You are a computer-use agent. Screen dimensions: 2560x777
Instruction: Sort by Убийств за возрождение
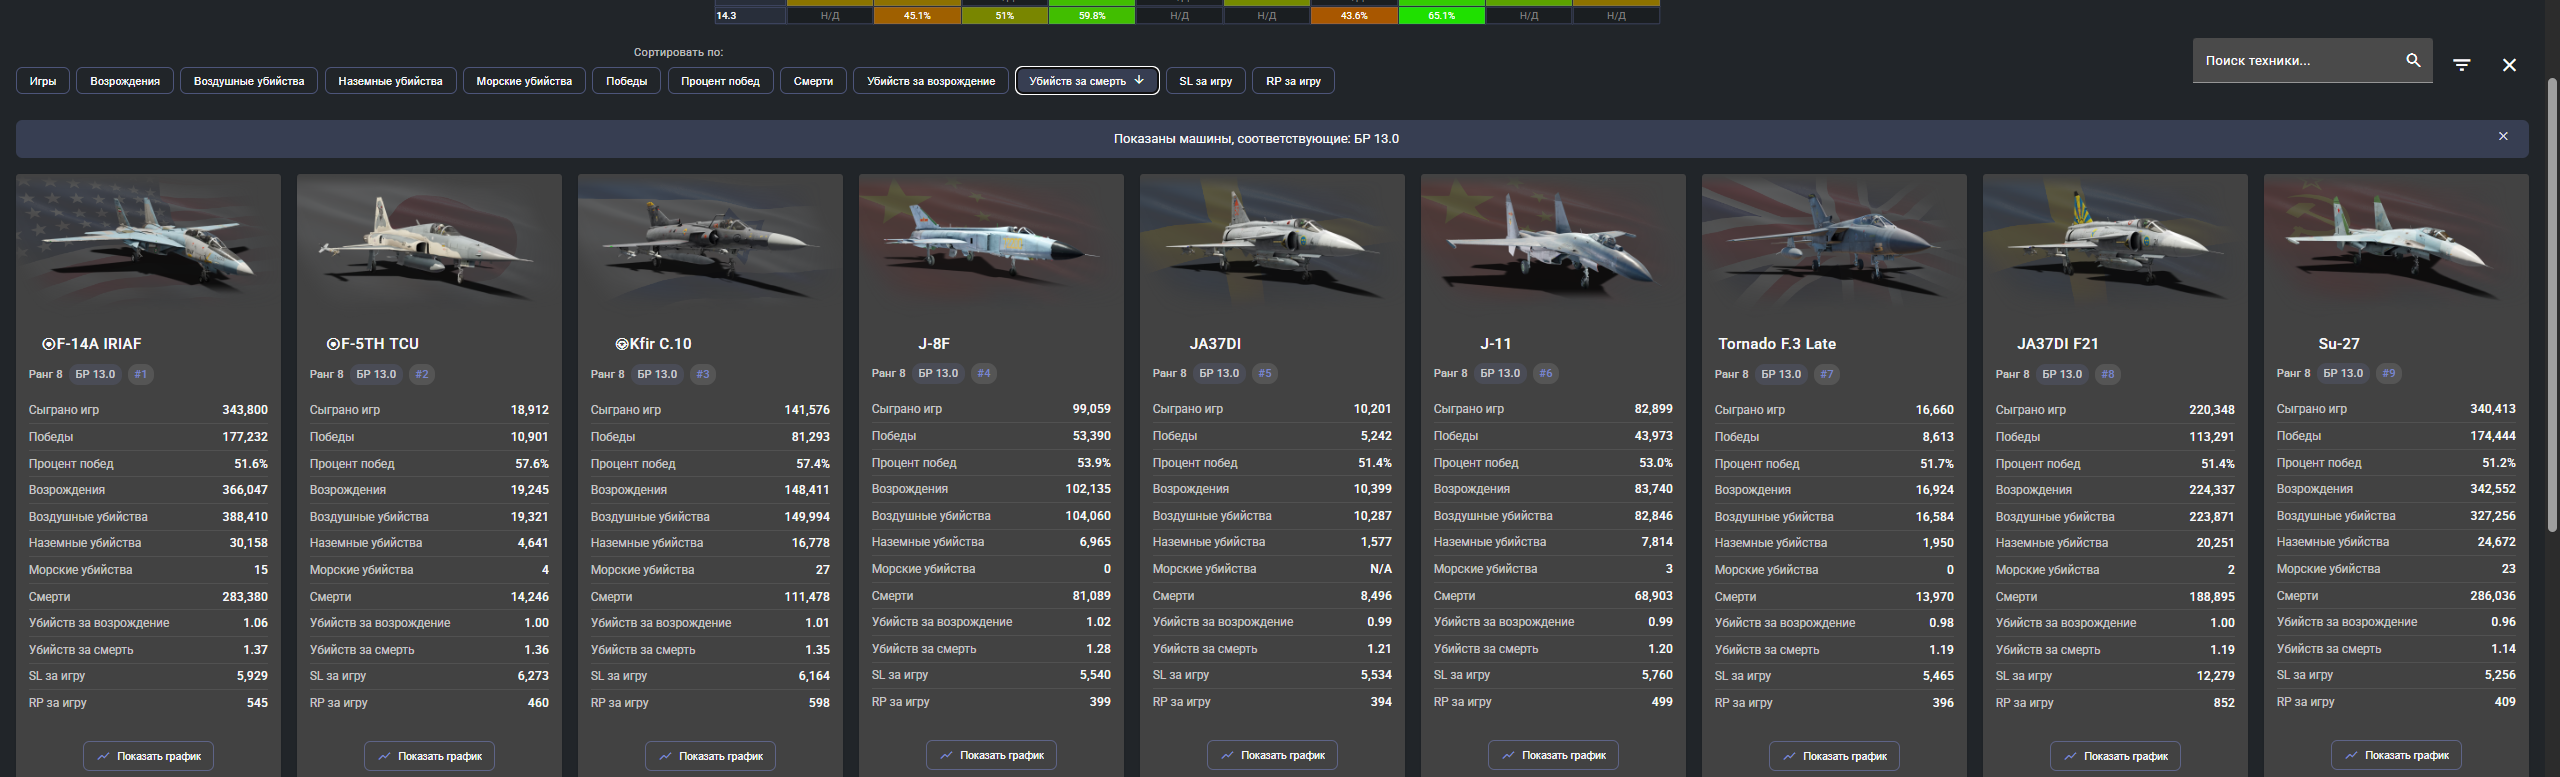tap(931, 81)
